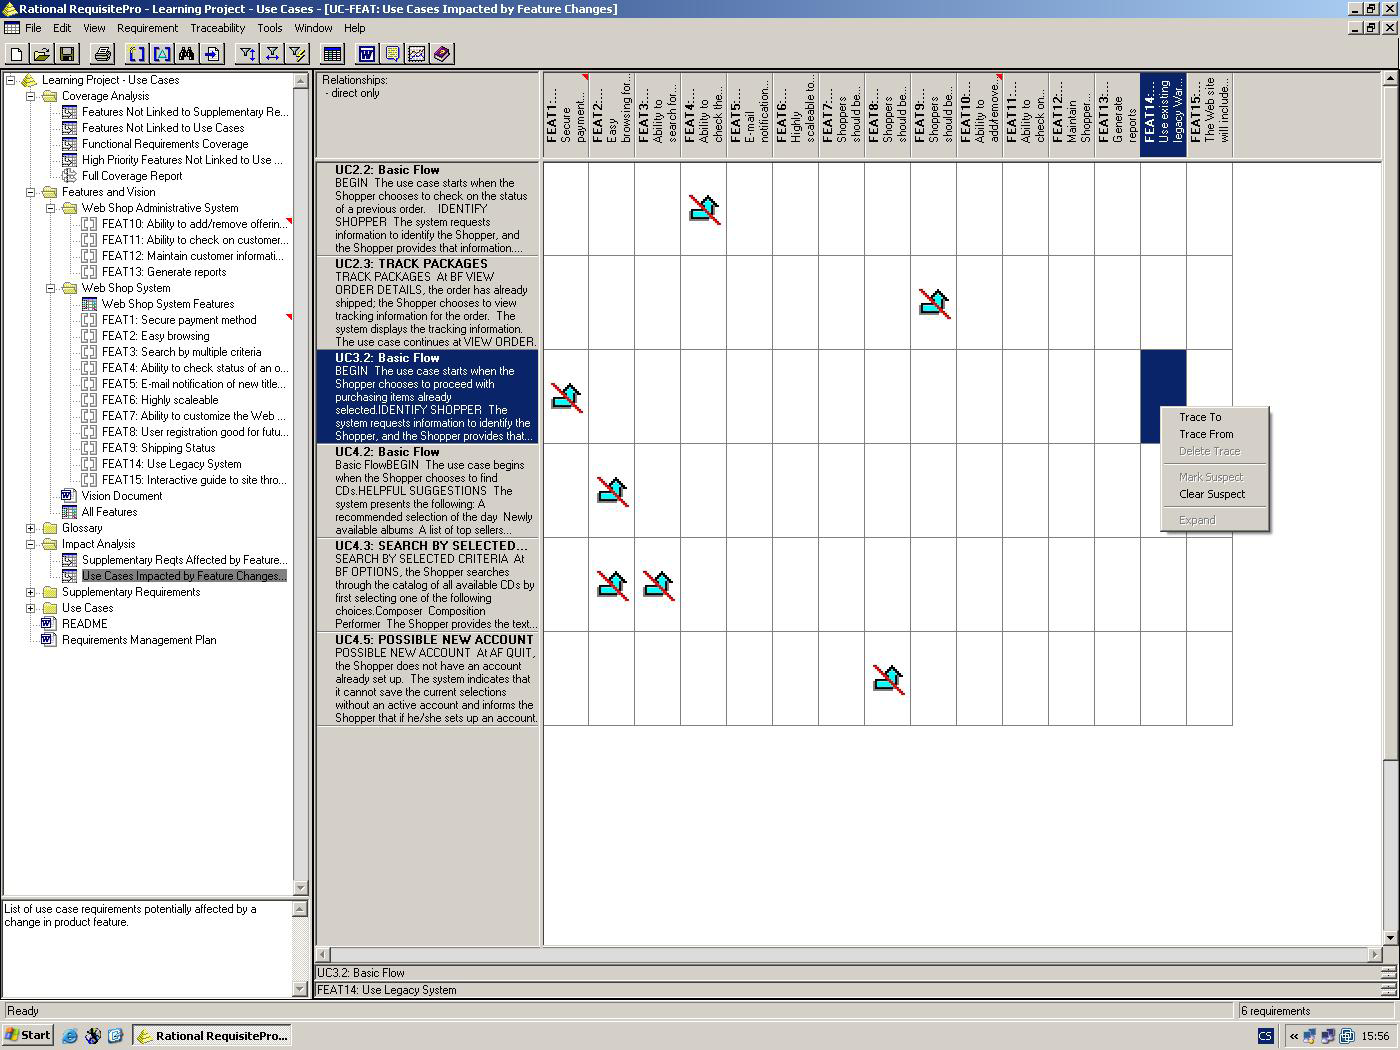Show hidden tray icons with the chevron
The width and height of the screenshot is (1400, 1050).
pyautogui.click(x=1294, y=1036)
